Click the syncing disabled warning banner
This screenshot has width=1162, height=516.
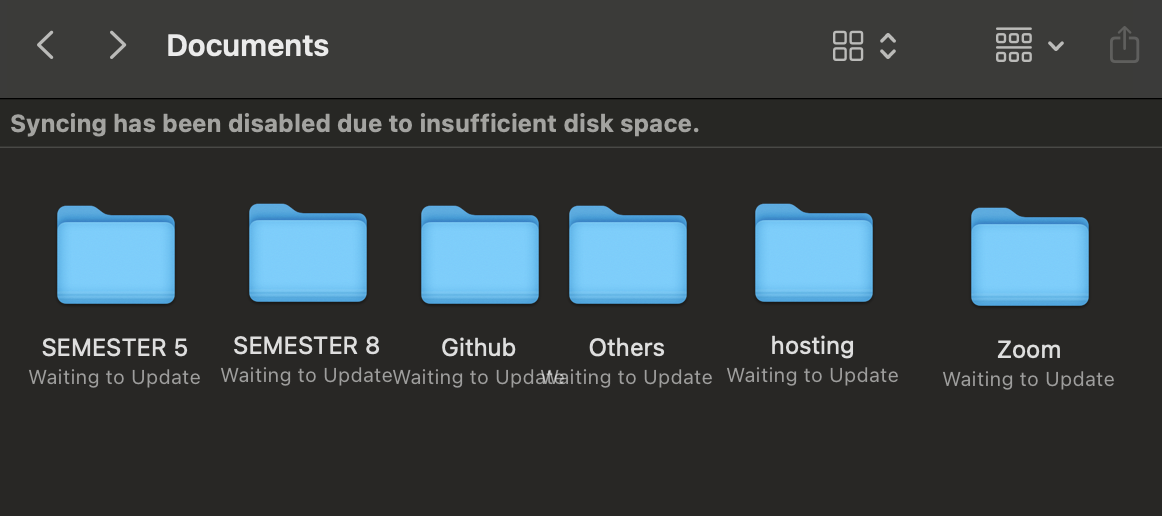[x=355, y=124]
